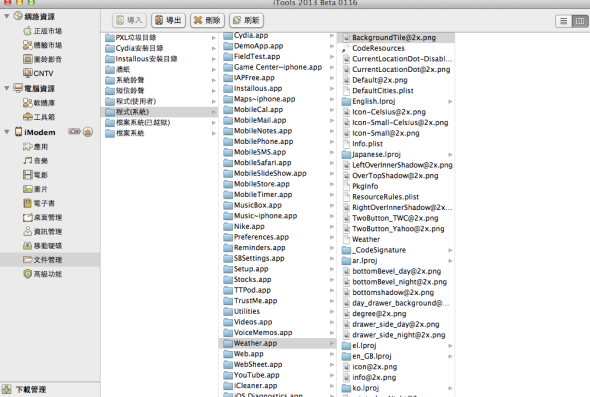Select the Preferences.app folder
Viewport: 590px width, 397px height.
coord(277,237)
